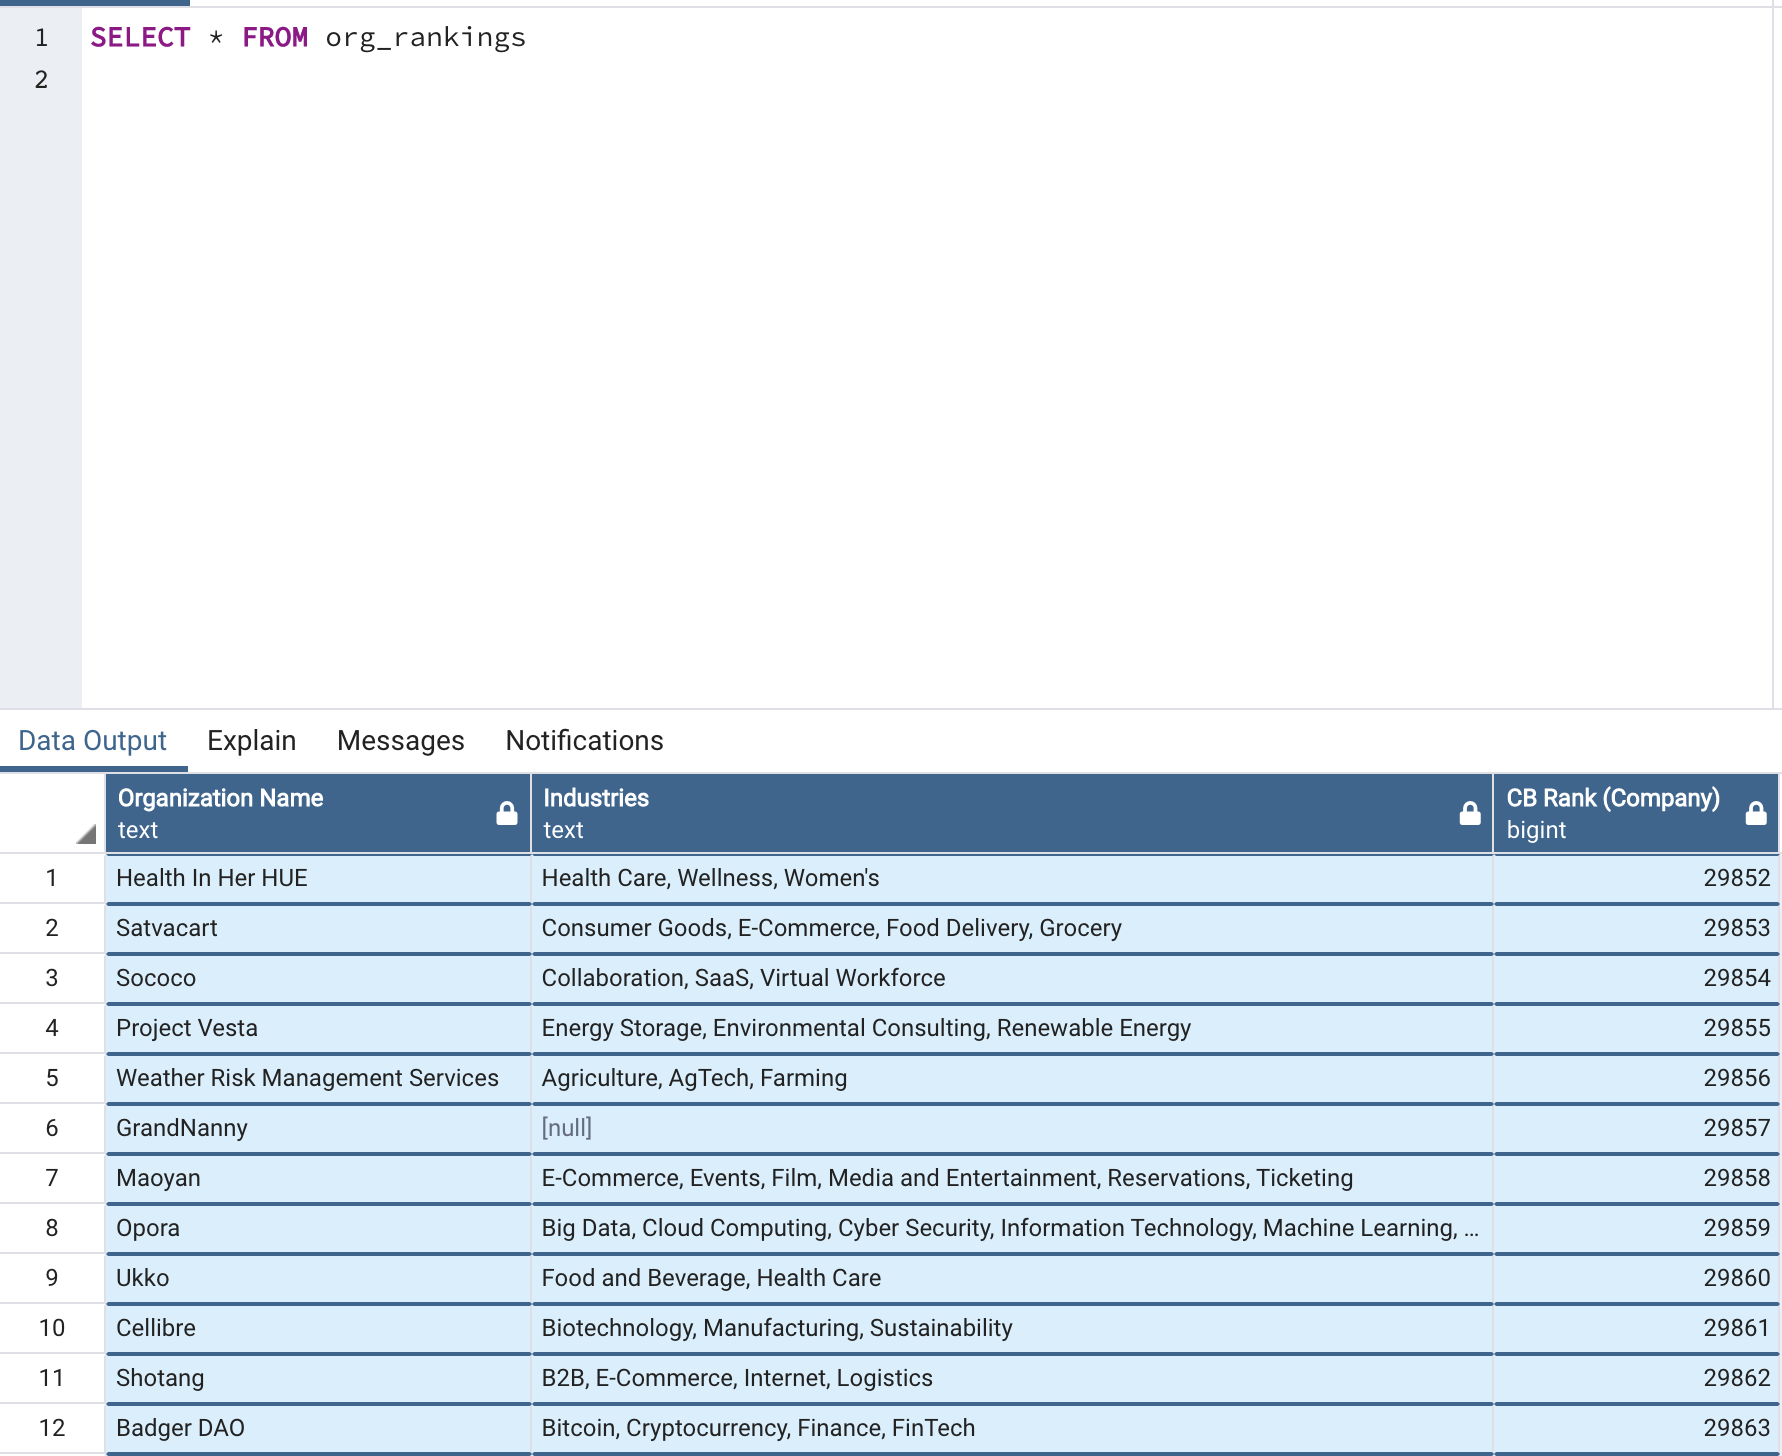Image resolution: width=1782 pixels, height=1456 pixels.
Task: Switch to the Explain tab
Action: coord(251,740)
